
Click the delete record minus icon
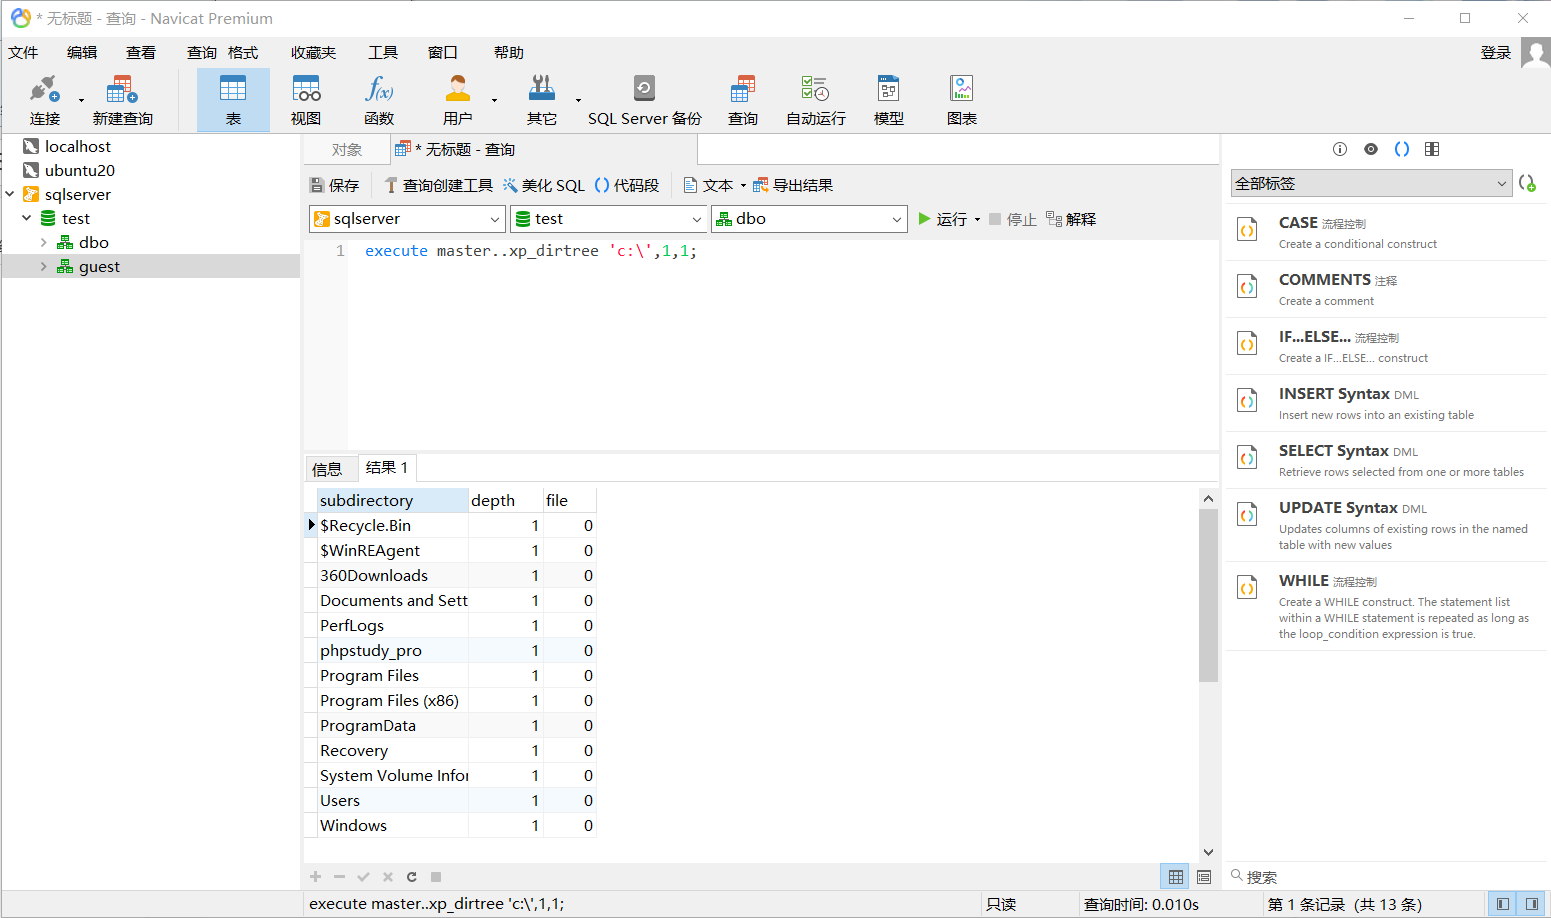pyautogui.click(x=339, y=877)
